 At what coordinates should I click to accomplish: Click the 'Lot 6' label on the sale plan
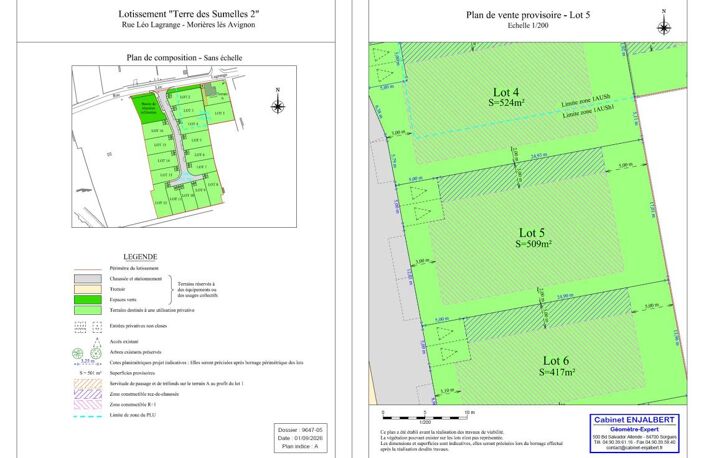point(556,361)
